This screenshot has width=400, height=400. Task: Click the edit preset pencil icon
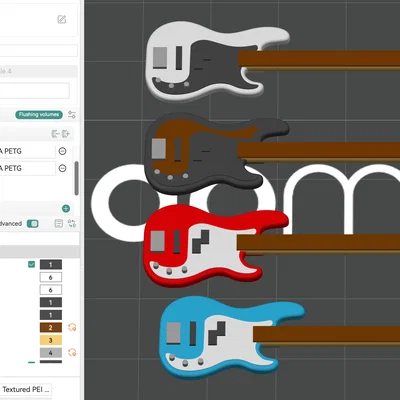click(62, 19)
